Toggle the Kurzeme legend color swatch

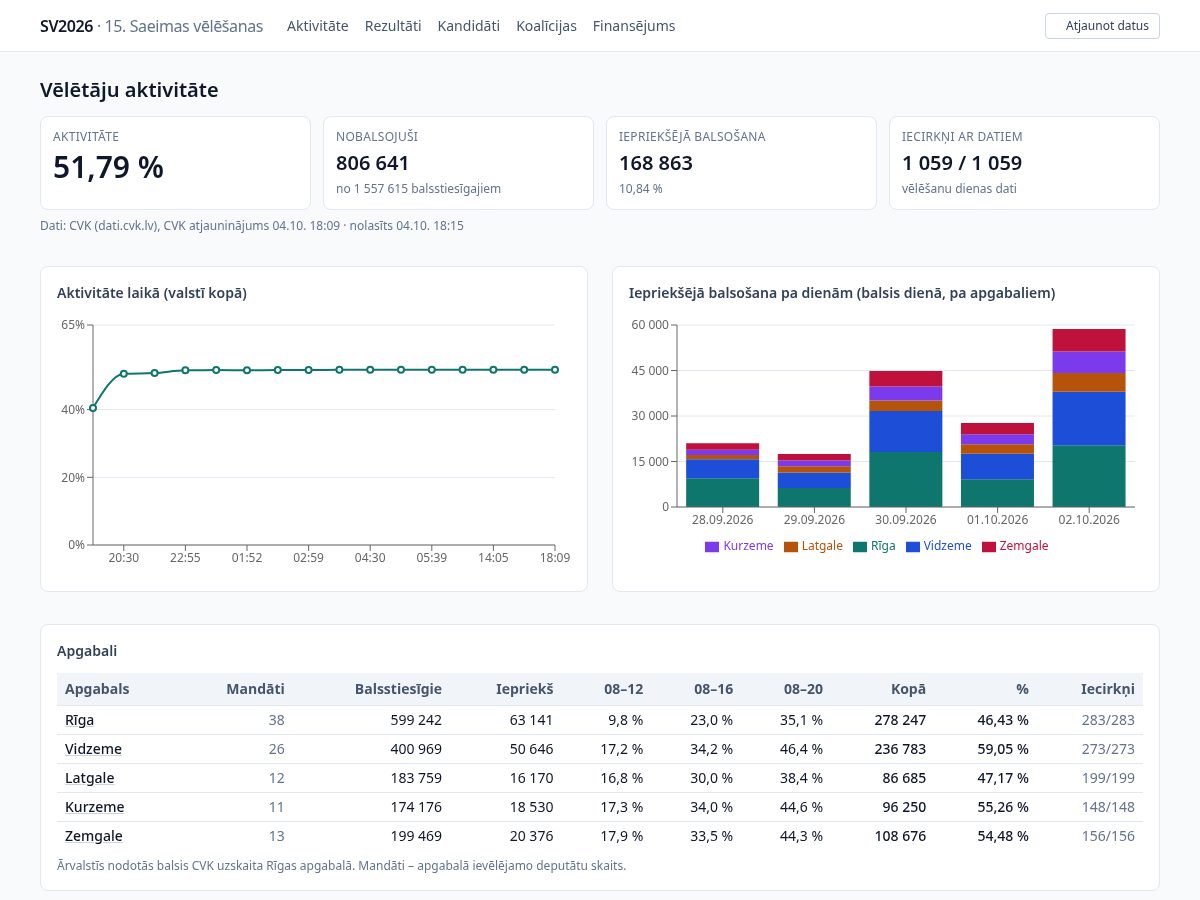(x=712, y=547)
